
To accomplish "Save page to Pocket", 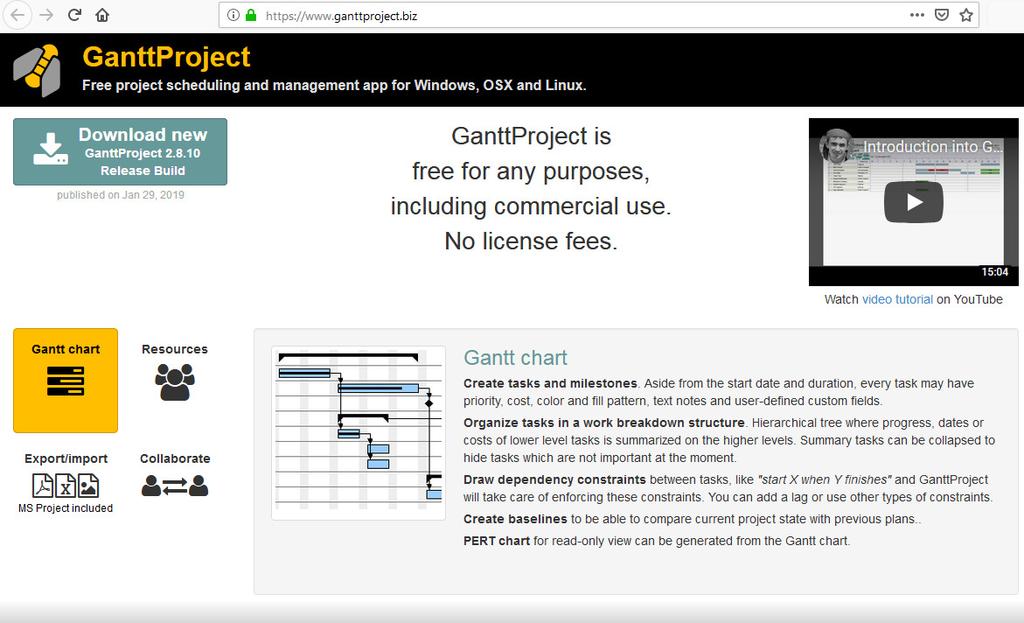I will [942, 15].
